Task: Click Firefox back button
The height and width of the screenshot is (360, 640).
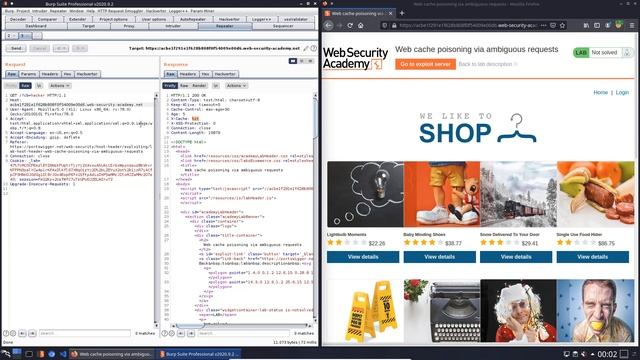Action: tap(329, 25)
